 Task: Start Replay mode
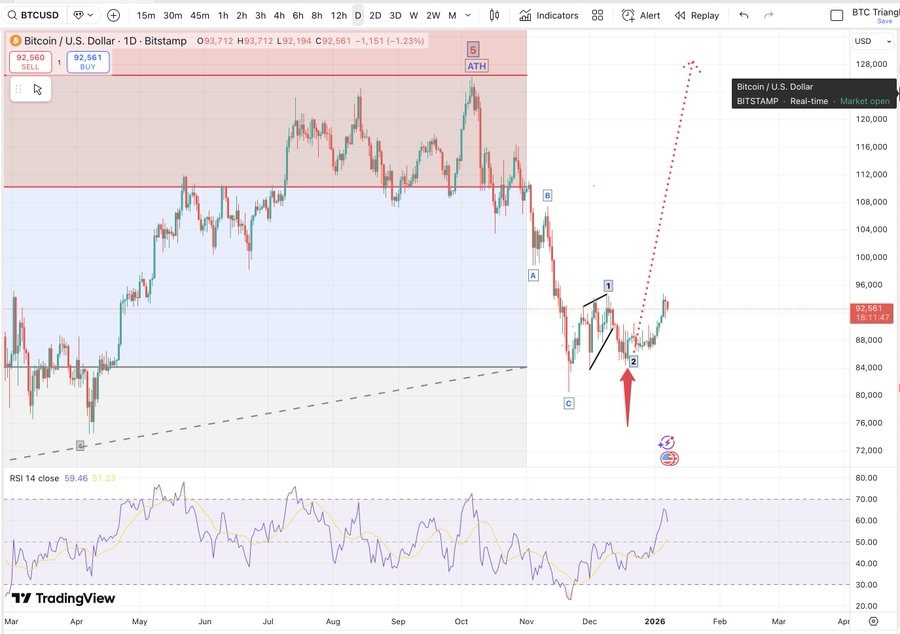pos(697,15)
